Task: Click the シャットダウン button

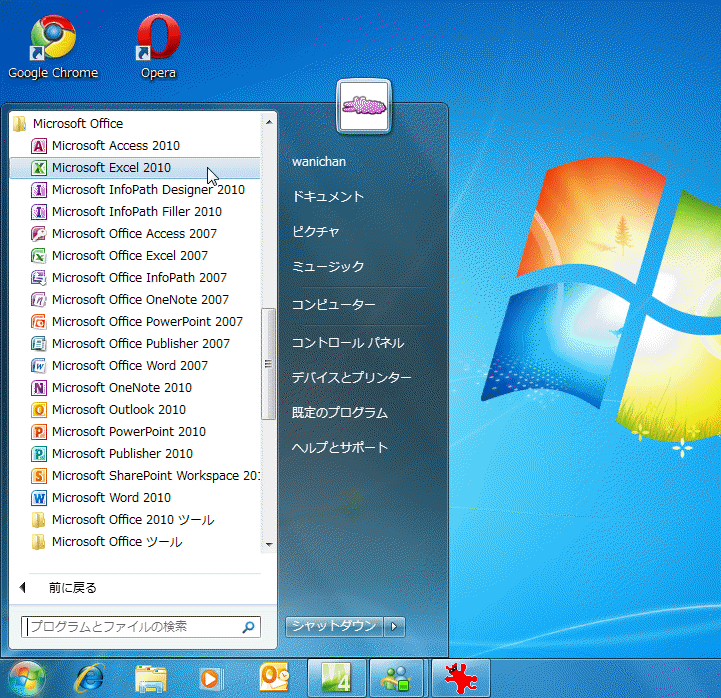Action: (x=334, y=627)
